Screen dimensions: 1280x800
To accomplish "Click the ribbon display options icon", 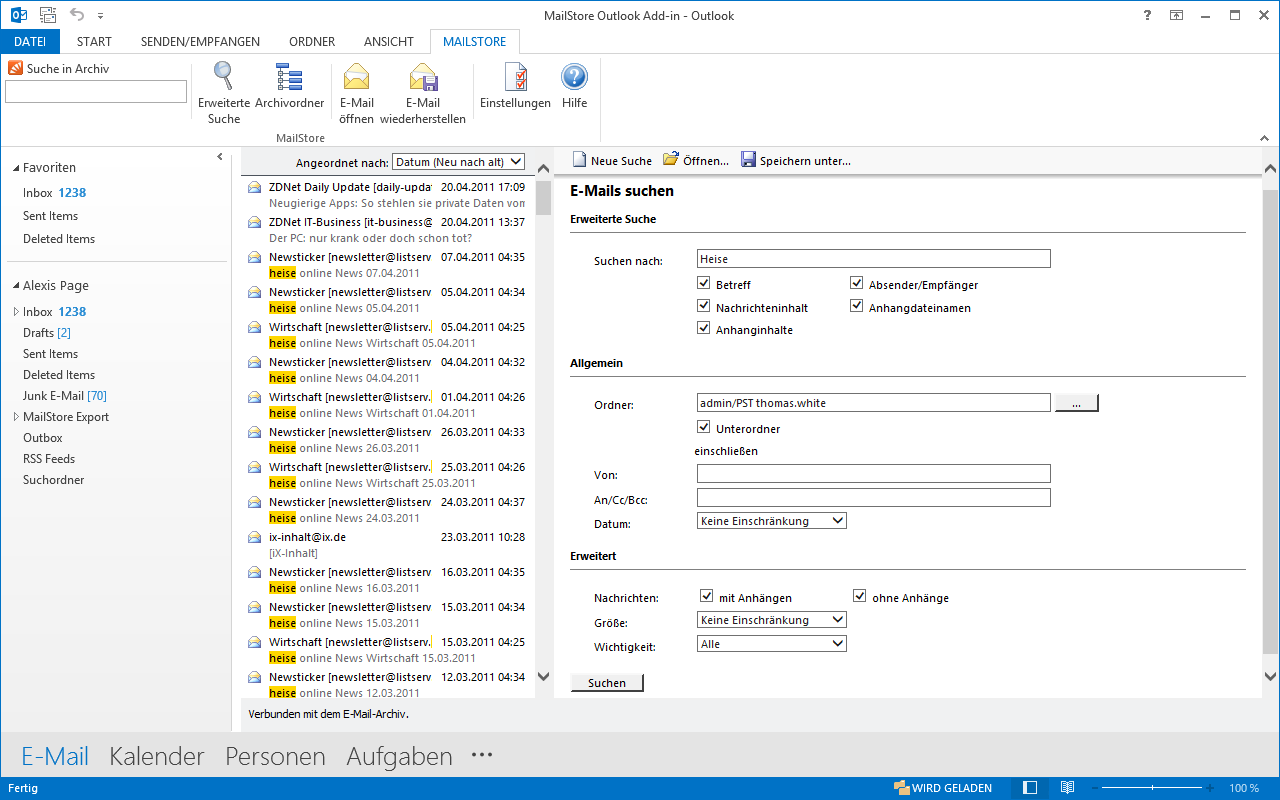I will [x=1176, y=15].
